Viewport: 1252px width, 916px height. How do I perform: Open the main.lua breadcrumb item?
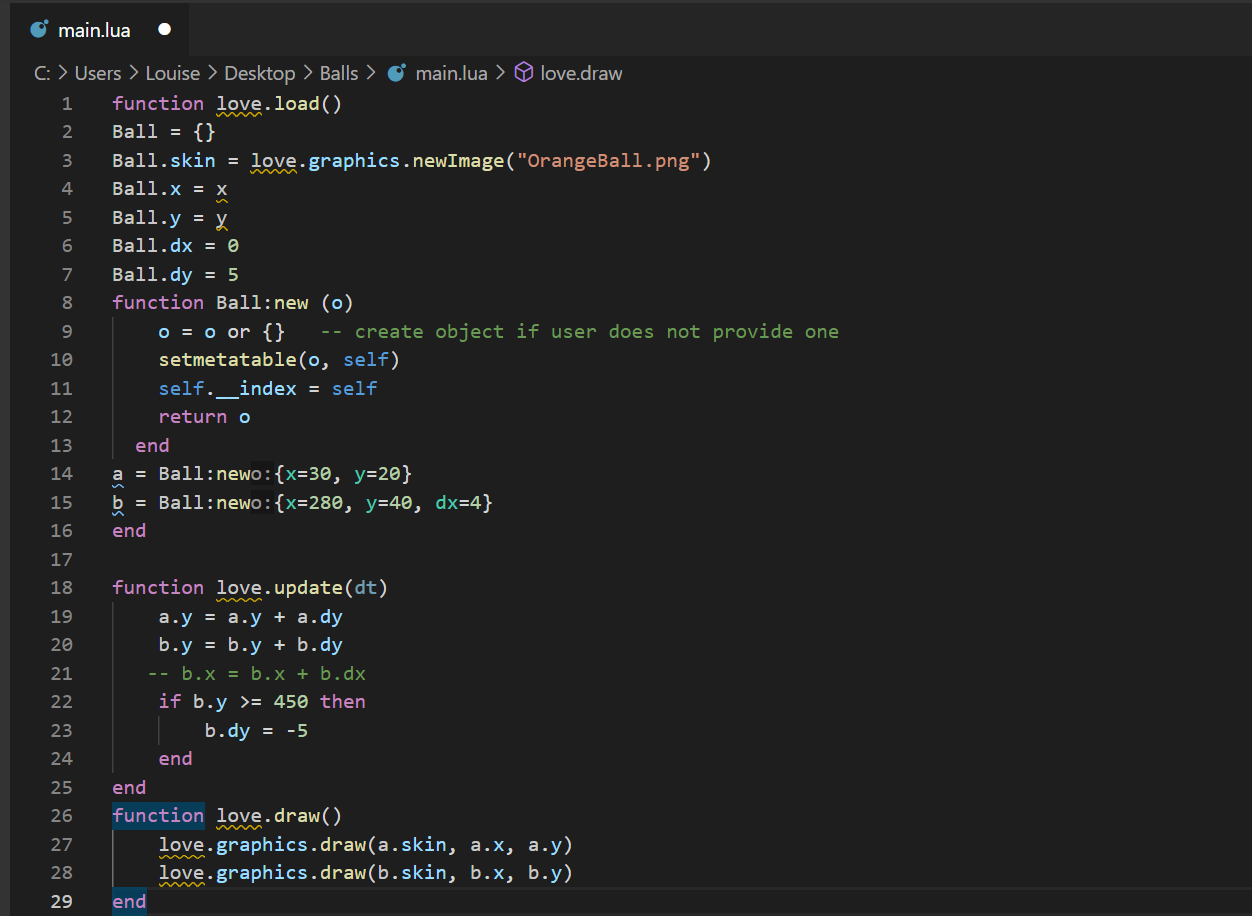tap(451, 73)
